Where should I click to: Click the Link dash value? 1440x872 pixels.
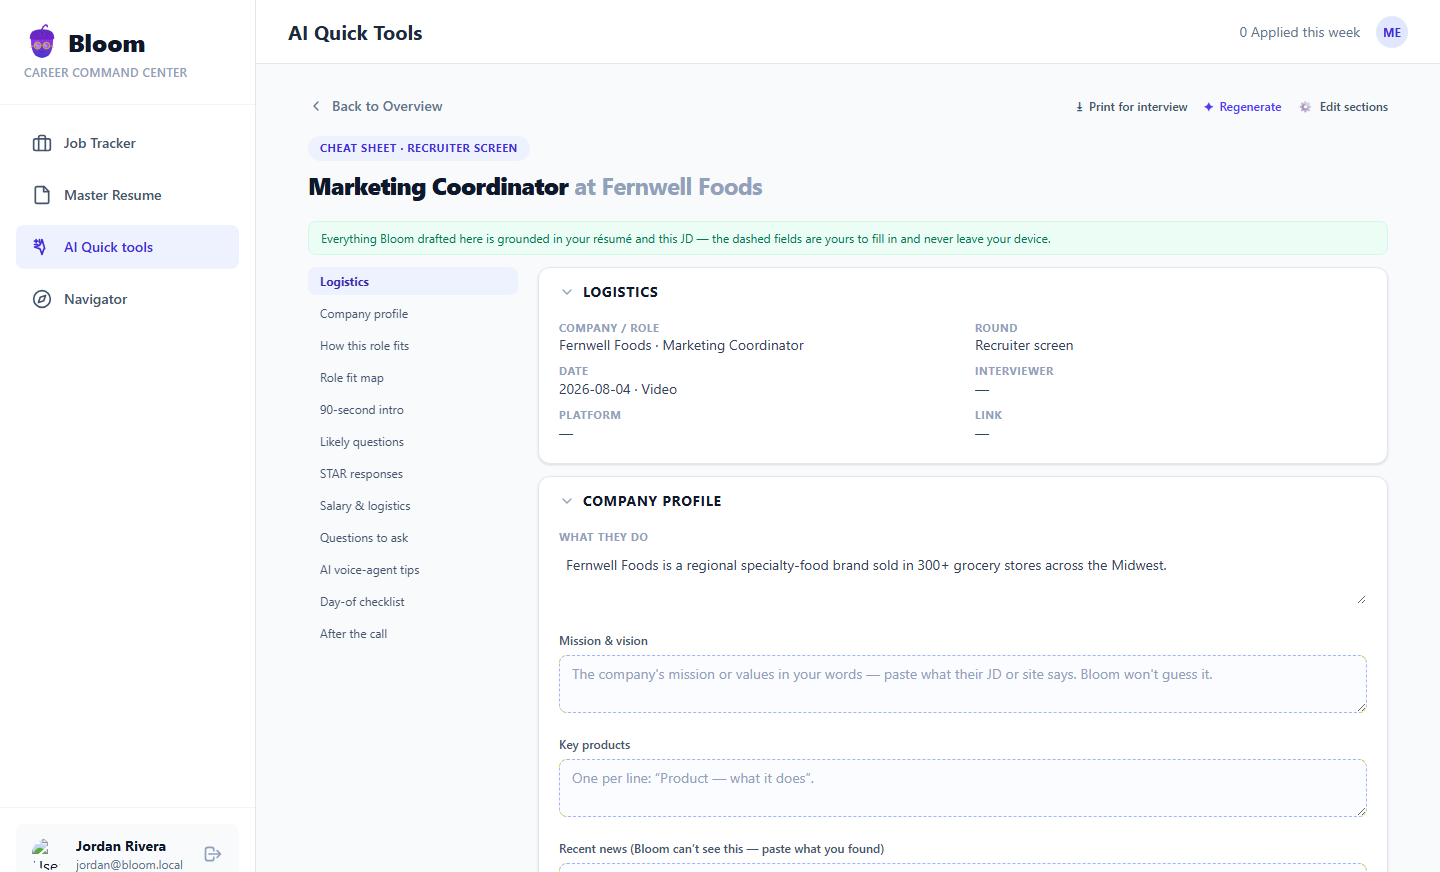982,433
